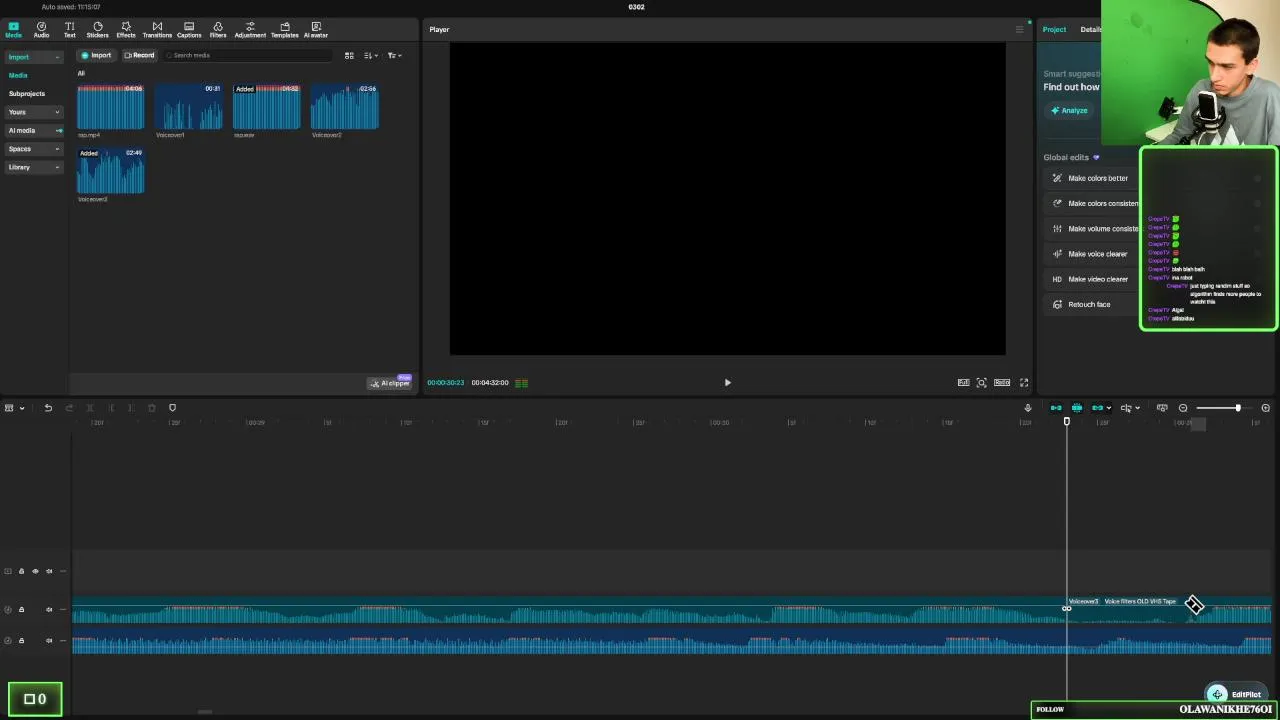Open the timeline layout dropdown

coord(14,408)
